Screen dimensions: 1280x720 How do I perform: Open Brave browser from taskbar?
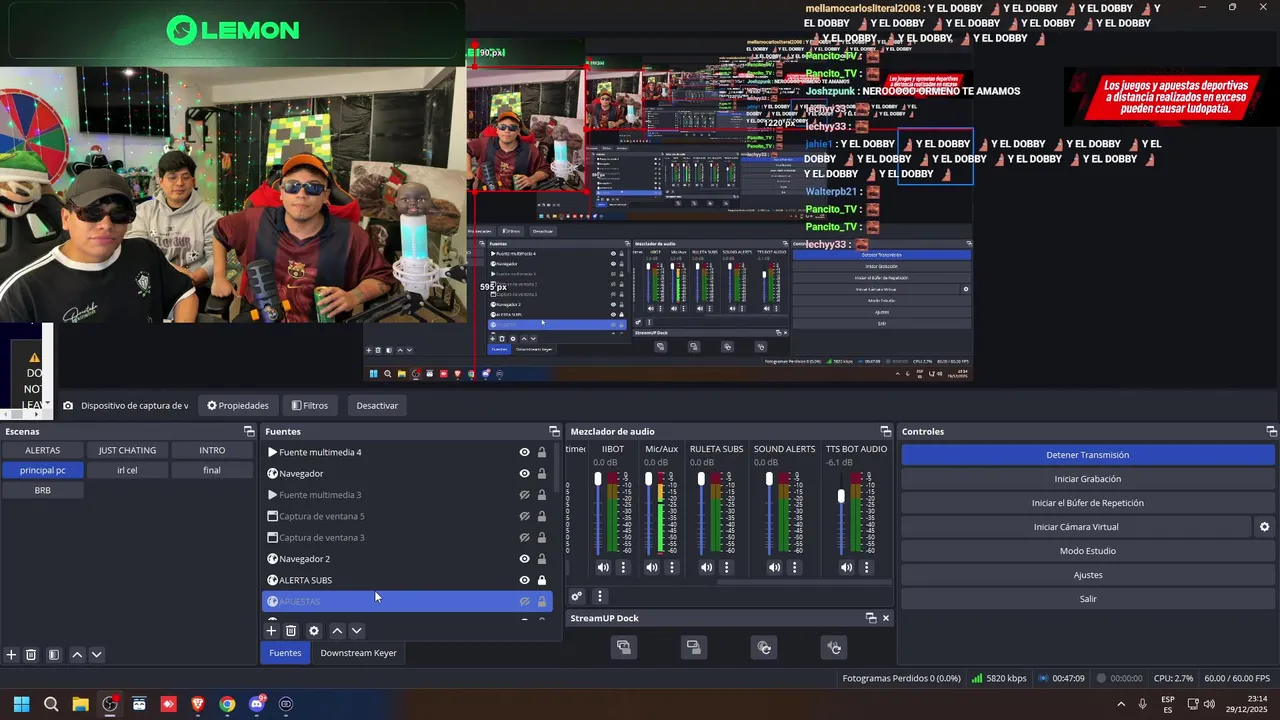pyautogui.click(x=198, y=704)
